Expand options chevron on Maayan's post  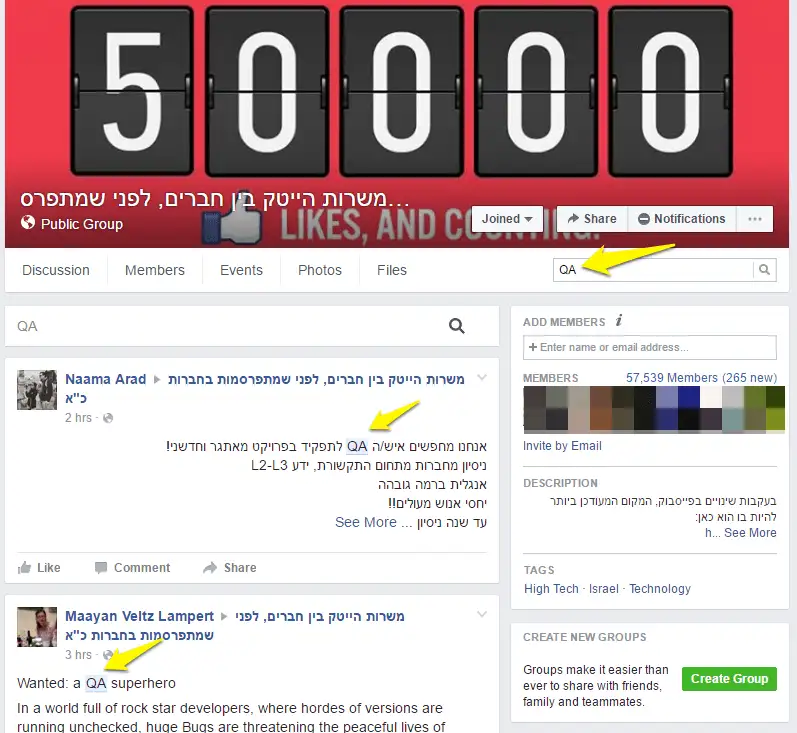pos(482,614)
